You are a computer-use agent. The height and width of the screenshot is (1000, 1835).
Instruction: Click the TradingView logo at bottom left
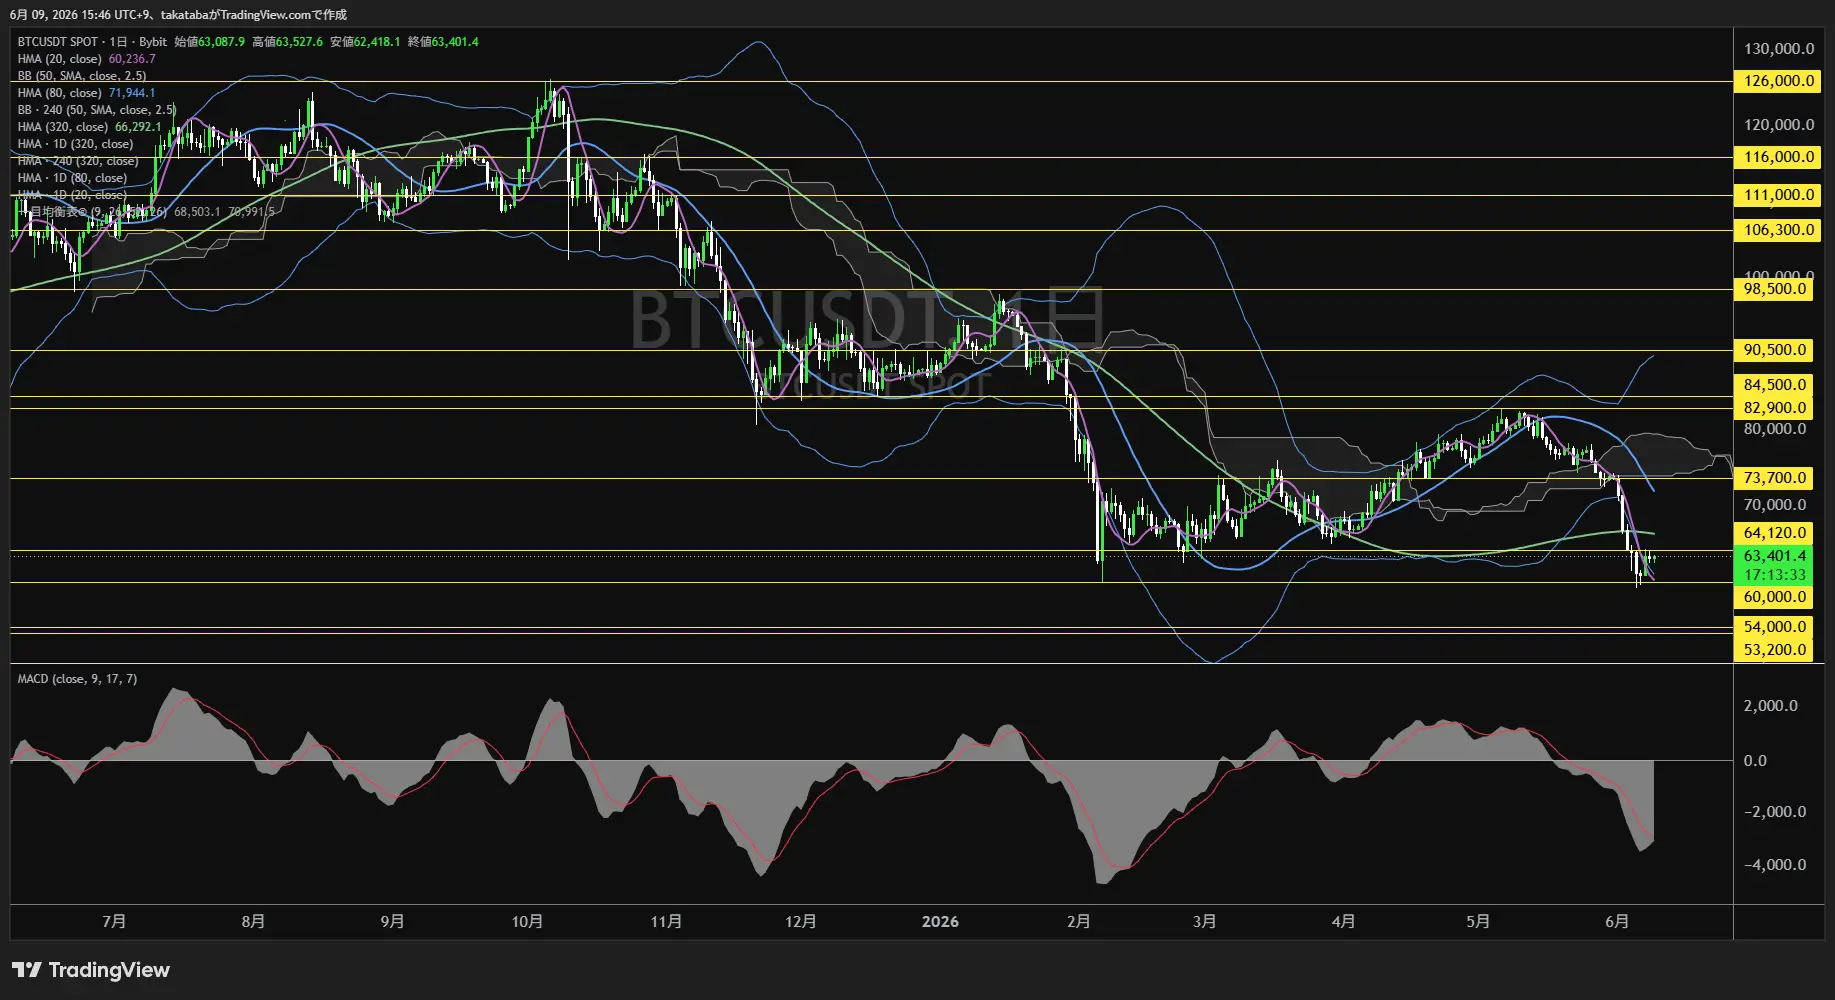click(91, 970)
